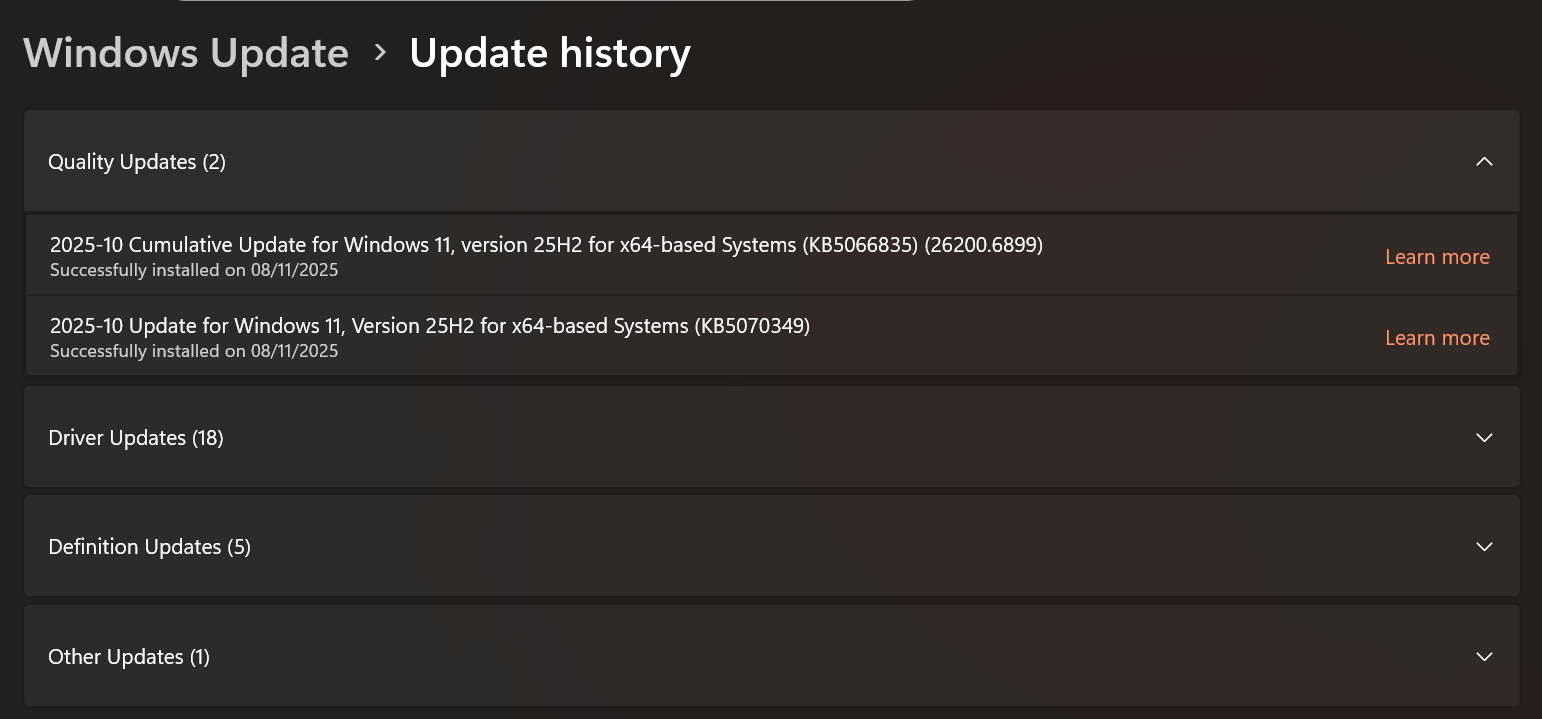This screenshot has width=1542, height=719.
Task: Collapse Quality Updates using the up chevron
Action: (x=1484, y=162)
